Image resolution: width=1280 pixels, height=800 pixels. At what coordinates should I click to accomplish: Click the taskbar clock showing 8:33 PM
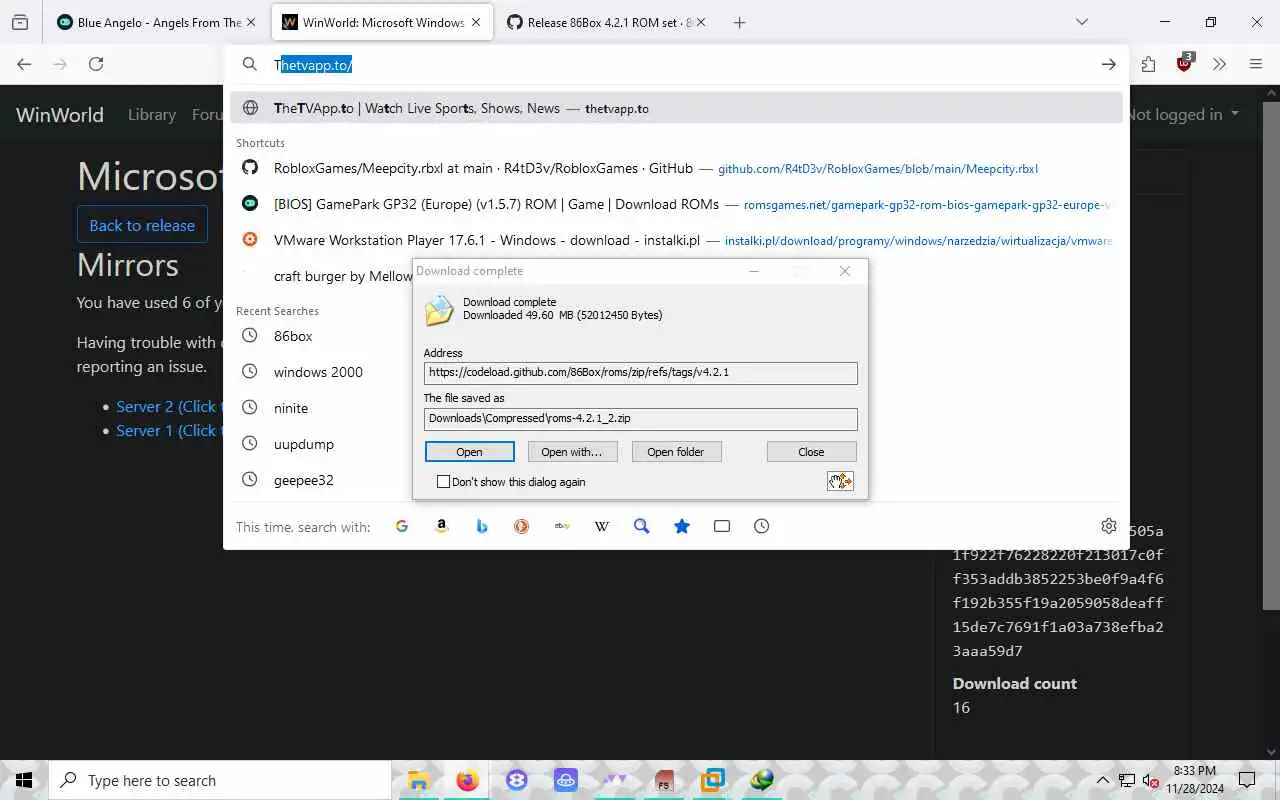coord(1194,780)
